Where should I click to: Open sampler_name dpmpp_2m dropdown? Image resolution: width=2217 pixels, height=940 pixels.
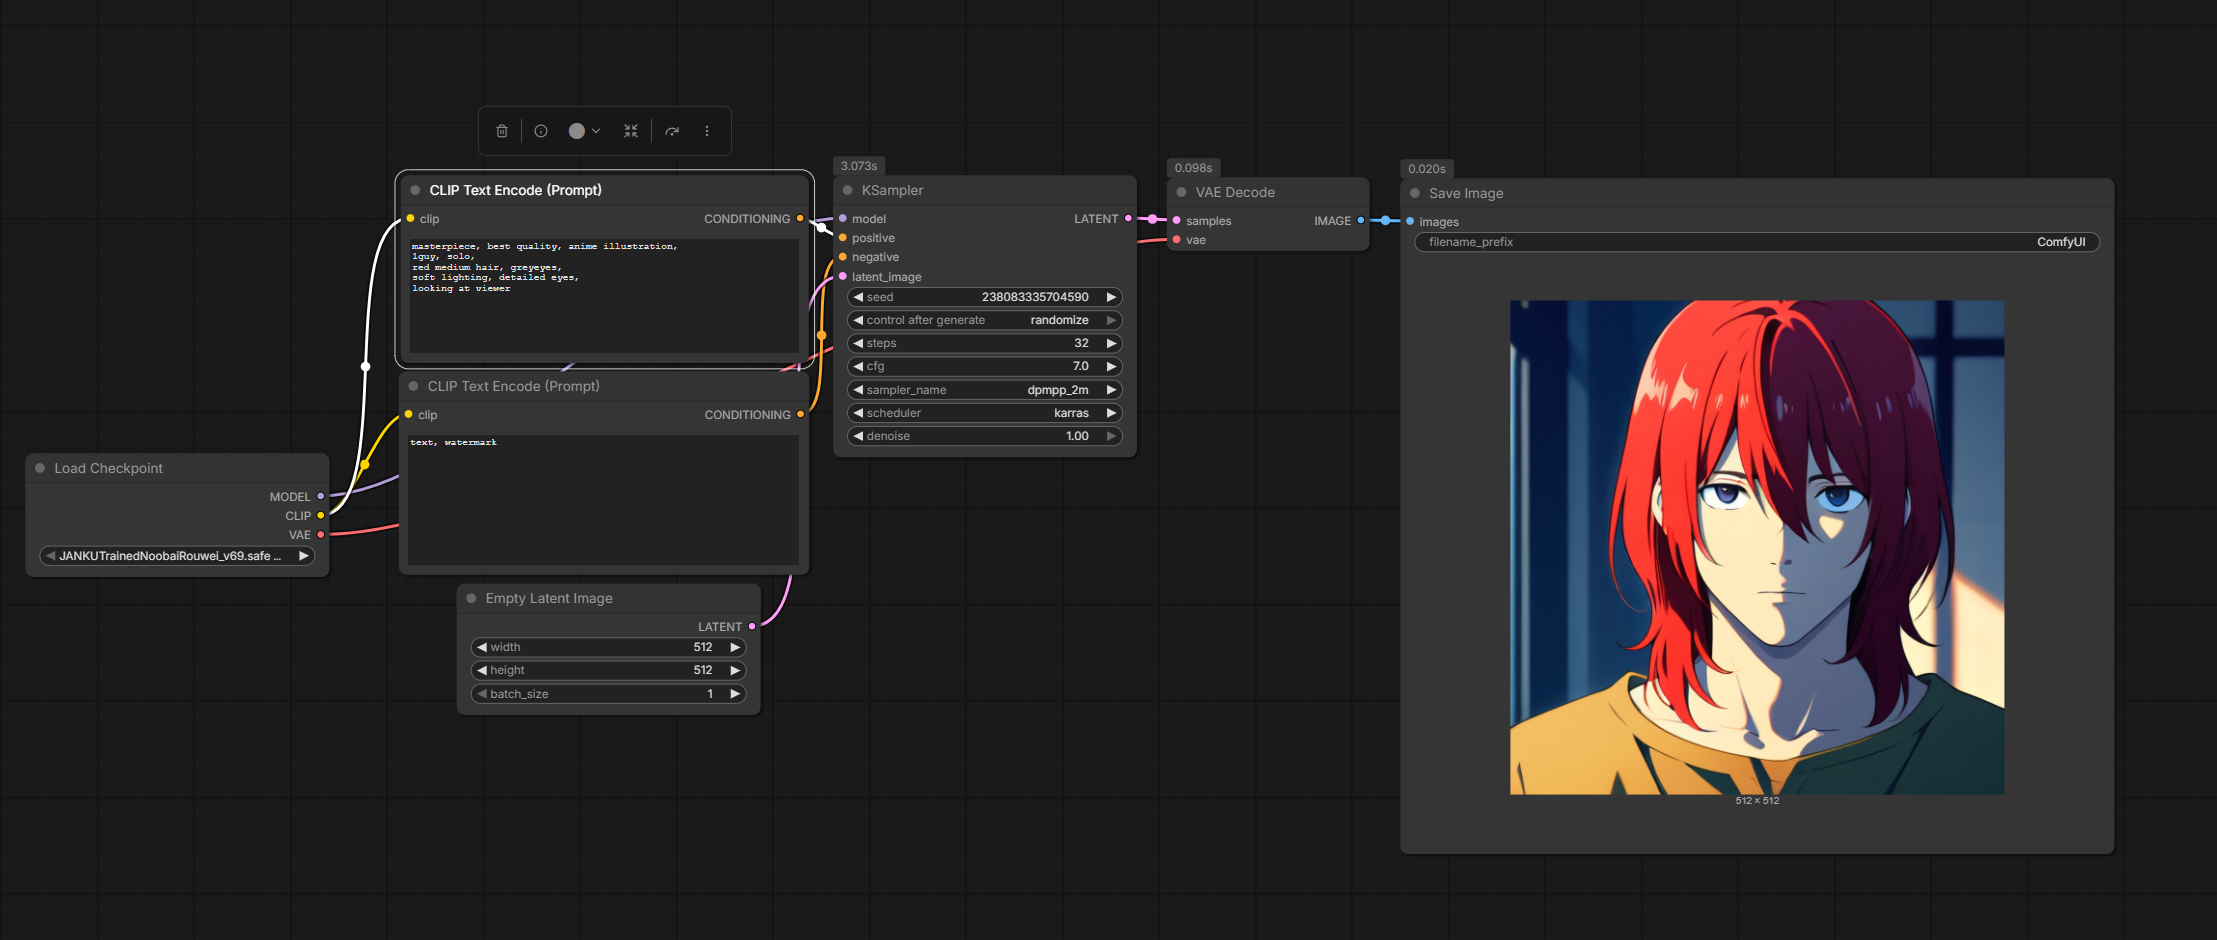click(984, 390)
